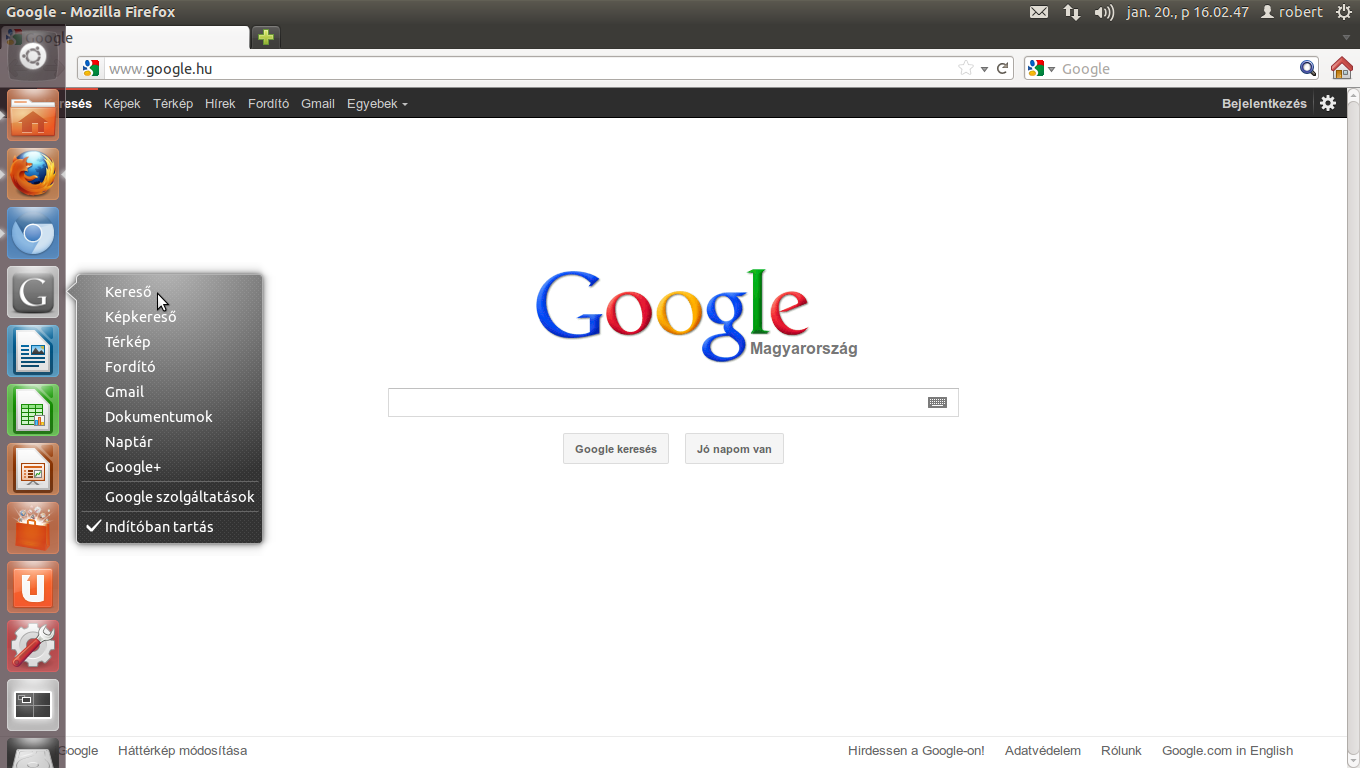
Task: Open Hírek in the Google top bar
Action: coord(220,104)
